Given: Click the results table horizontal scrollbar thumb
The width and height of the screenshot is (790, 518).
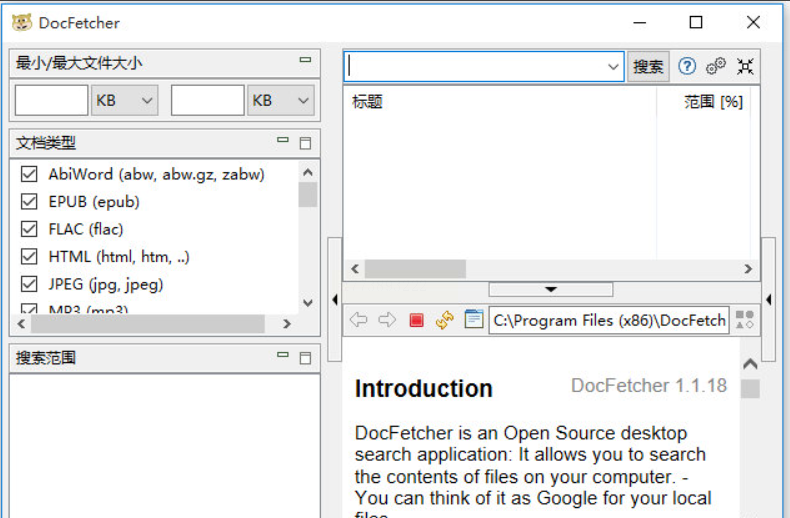Looking at the screenshot, I should pos(415,269).
